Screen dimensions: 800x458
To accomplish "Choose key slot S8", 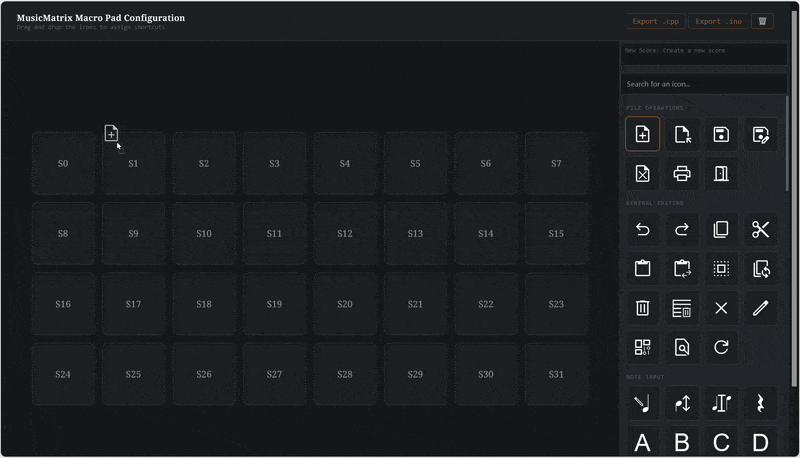I will click(x=63, y=234).
